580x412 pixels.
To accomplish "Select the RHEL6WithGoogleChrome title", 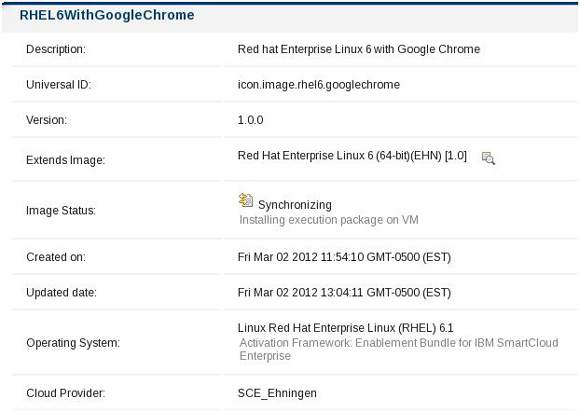I will (x=107, y=15).
